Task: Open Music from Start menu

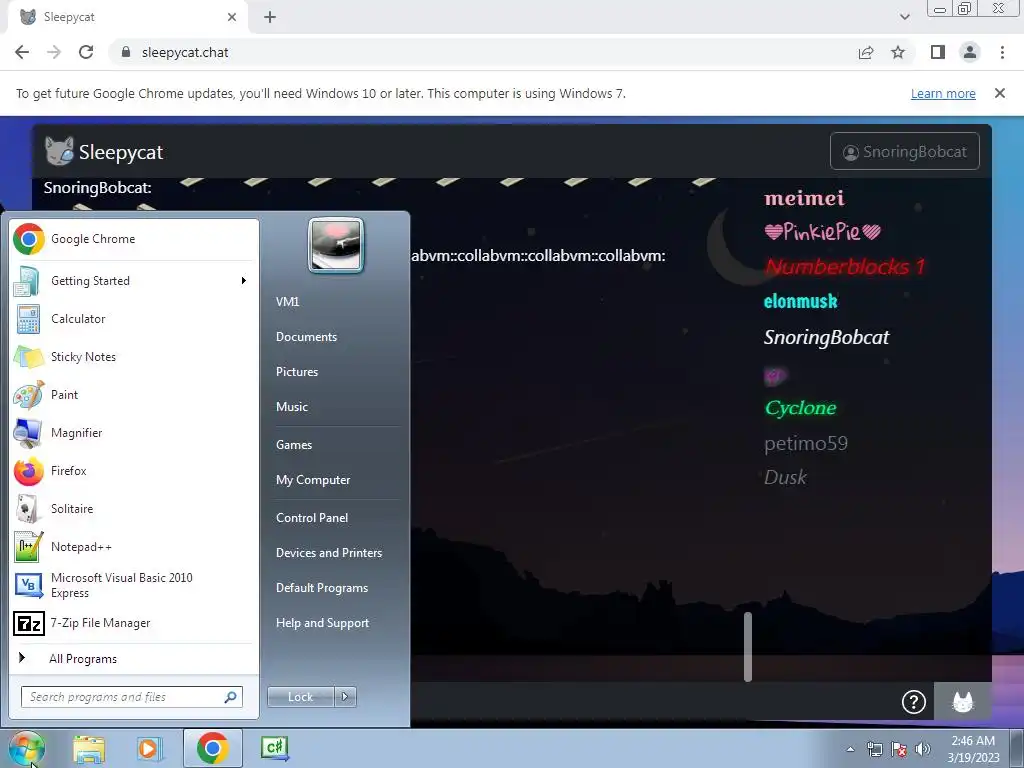Action: [x=292, y=407]
